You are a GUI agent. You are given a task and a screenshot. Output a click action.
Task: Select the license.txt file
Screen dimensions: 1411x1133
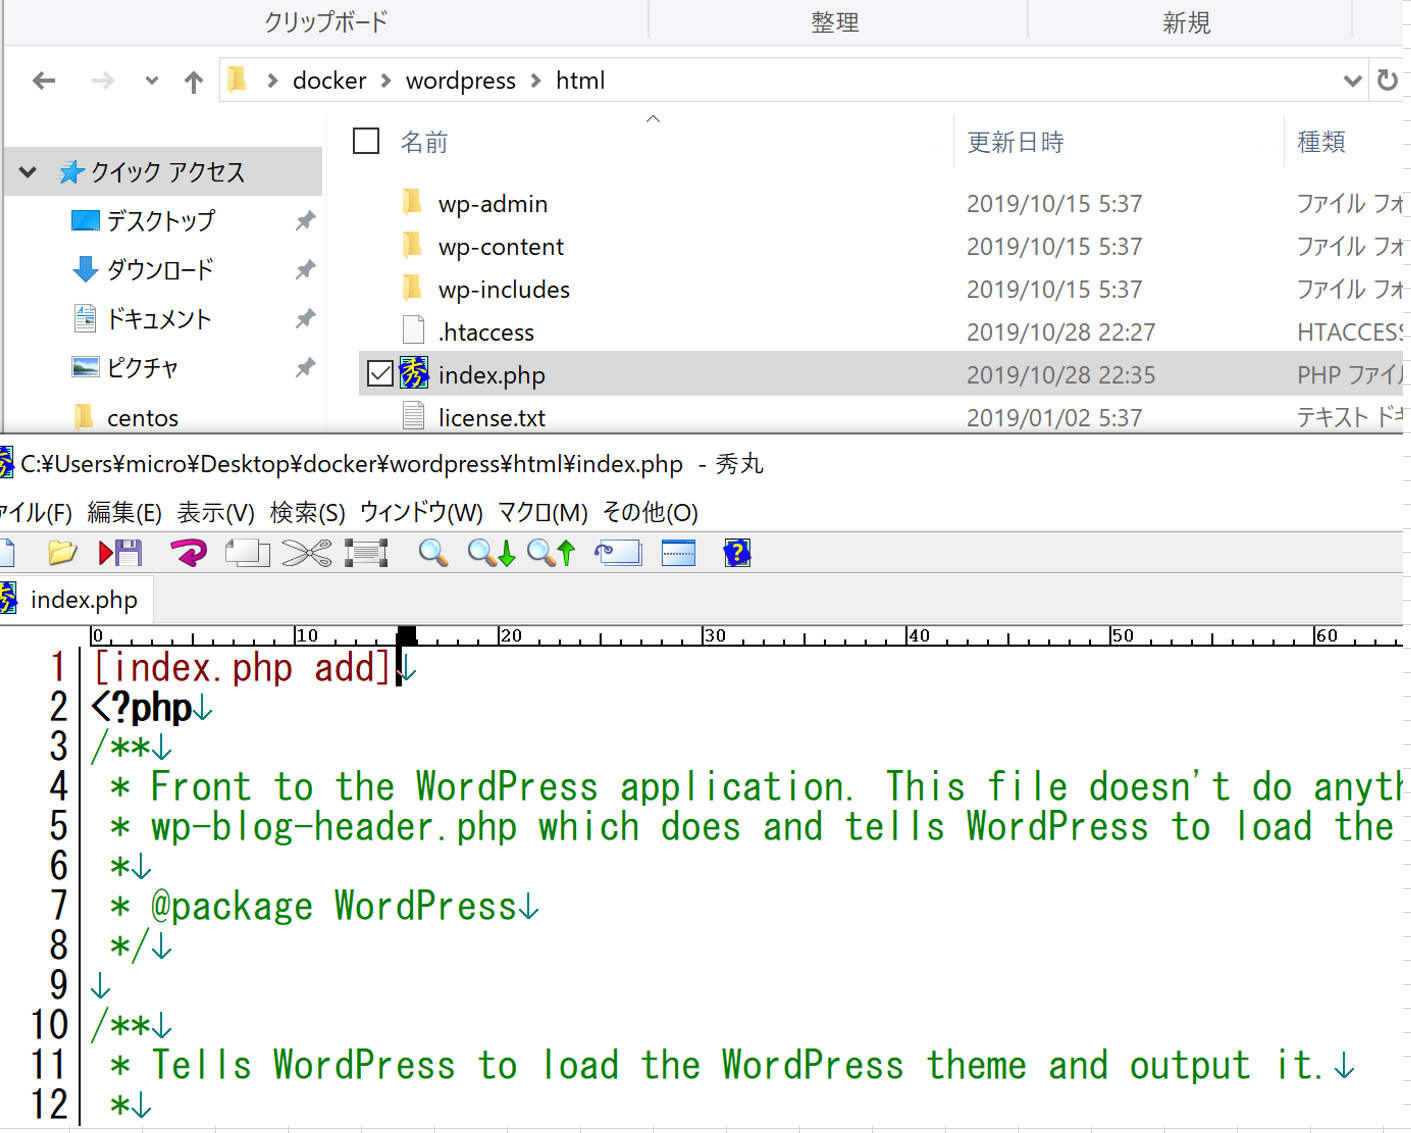tap(491, 417)
